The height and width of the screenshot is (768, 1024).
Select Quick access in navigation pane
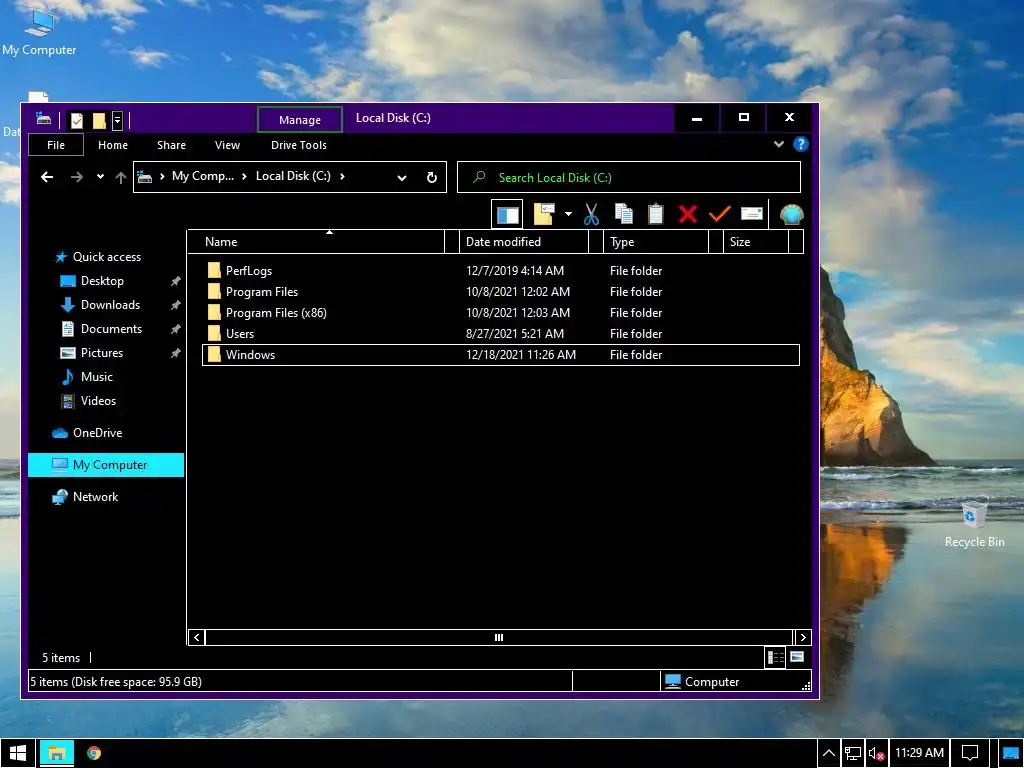coord(106,257)
